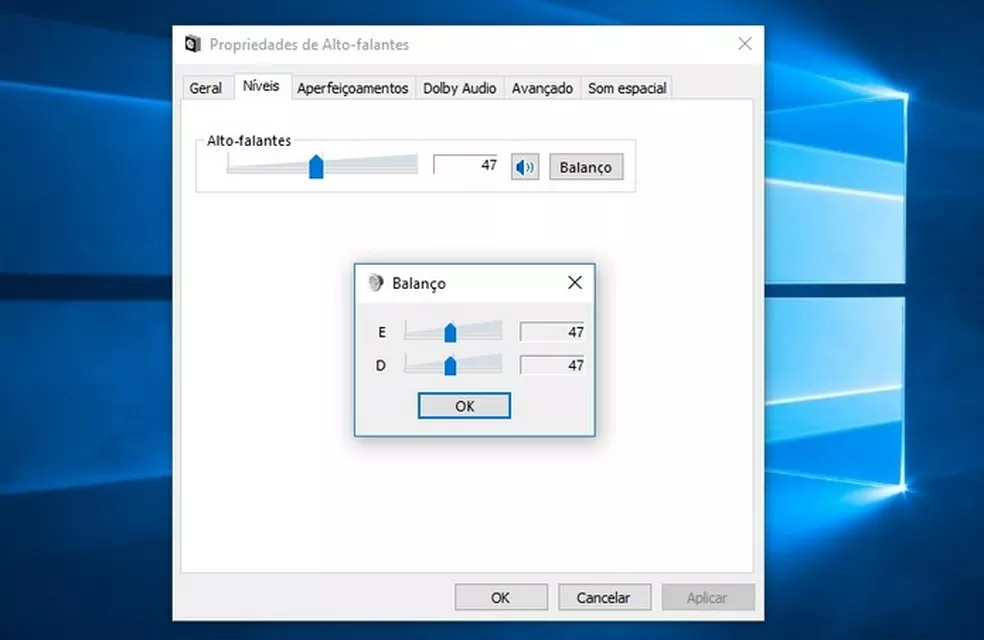Switch to the Geral tab
Viewport: 984px width, 640px height.
click(206, 88)
